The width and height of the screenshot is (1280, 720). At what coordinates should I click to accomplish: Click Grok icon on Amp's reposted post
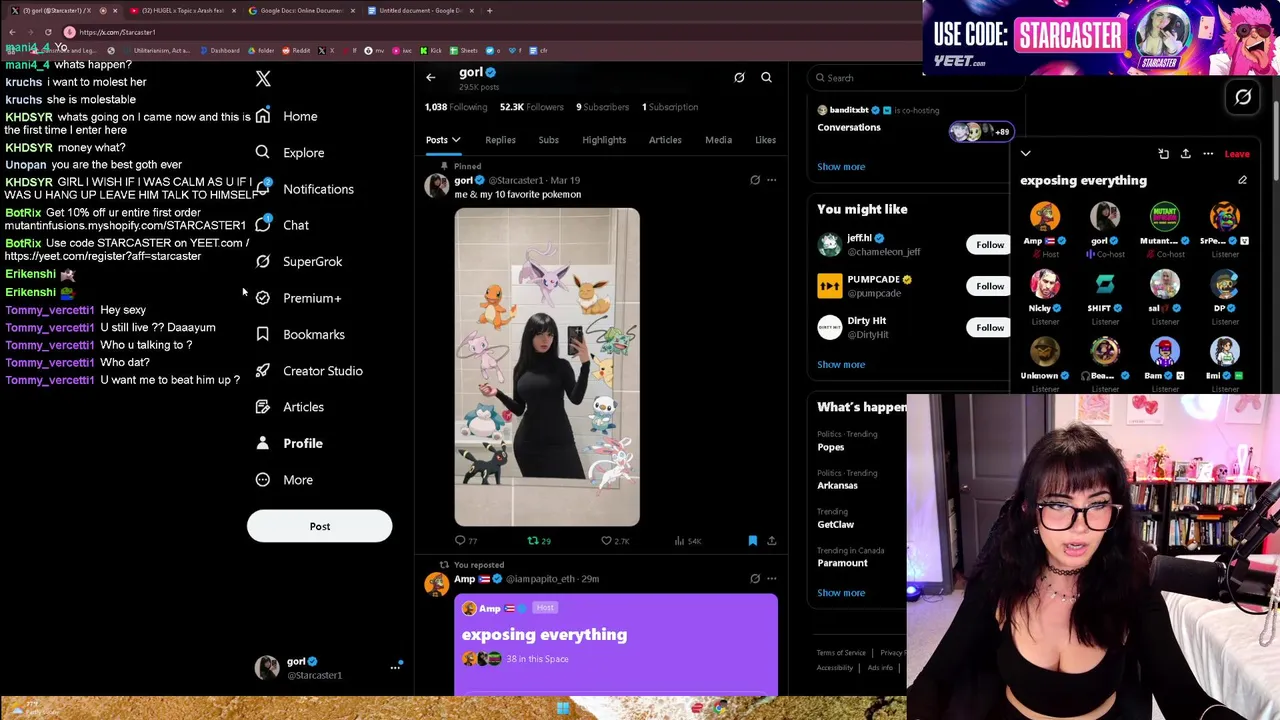tap(755, 579)
